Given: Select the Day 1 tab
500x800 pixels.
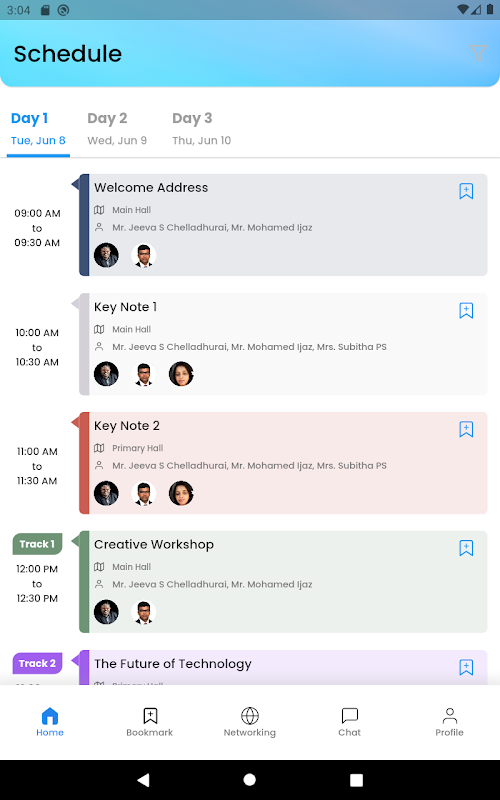Looking at the screenshot, I should click(x=38, y=129).
